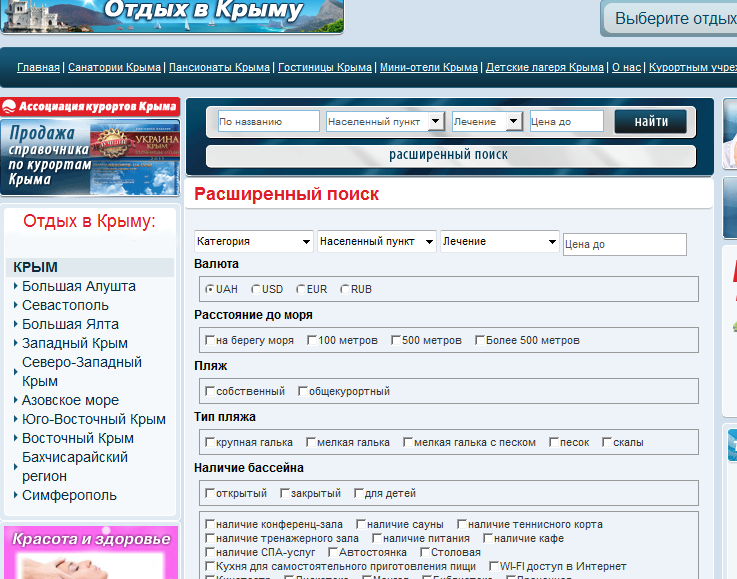Open the Населенный пункт dropdown in top search bar
The width and height of the screenshot is (737, 579).
[385, 121]
